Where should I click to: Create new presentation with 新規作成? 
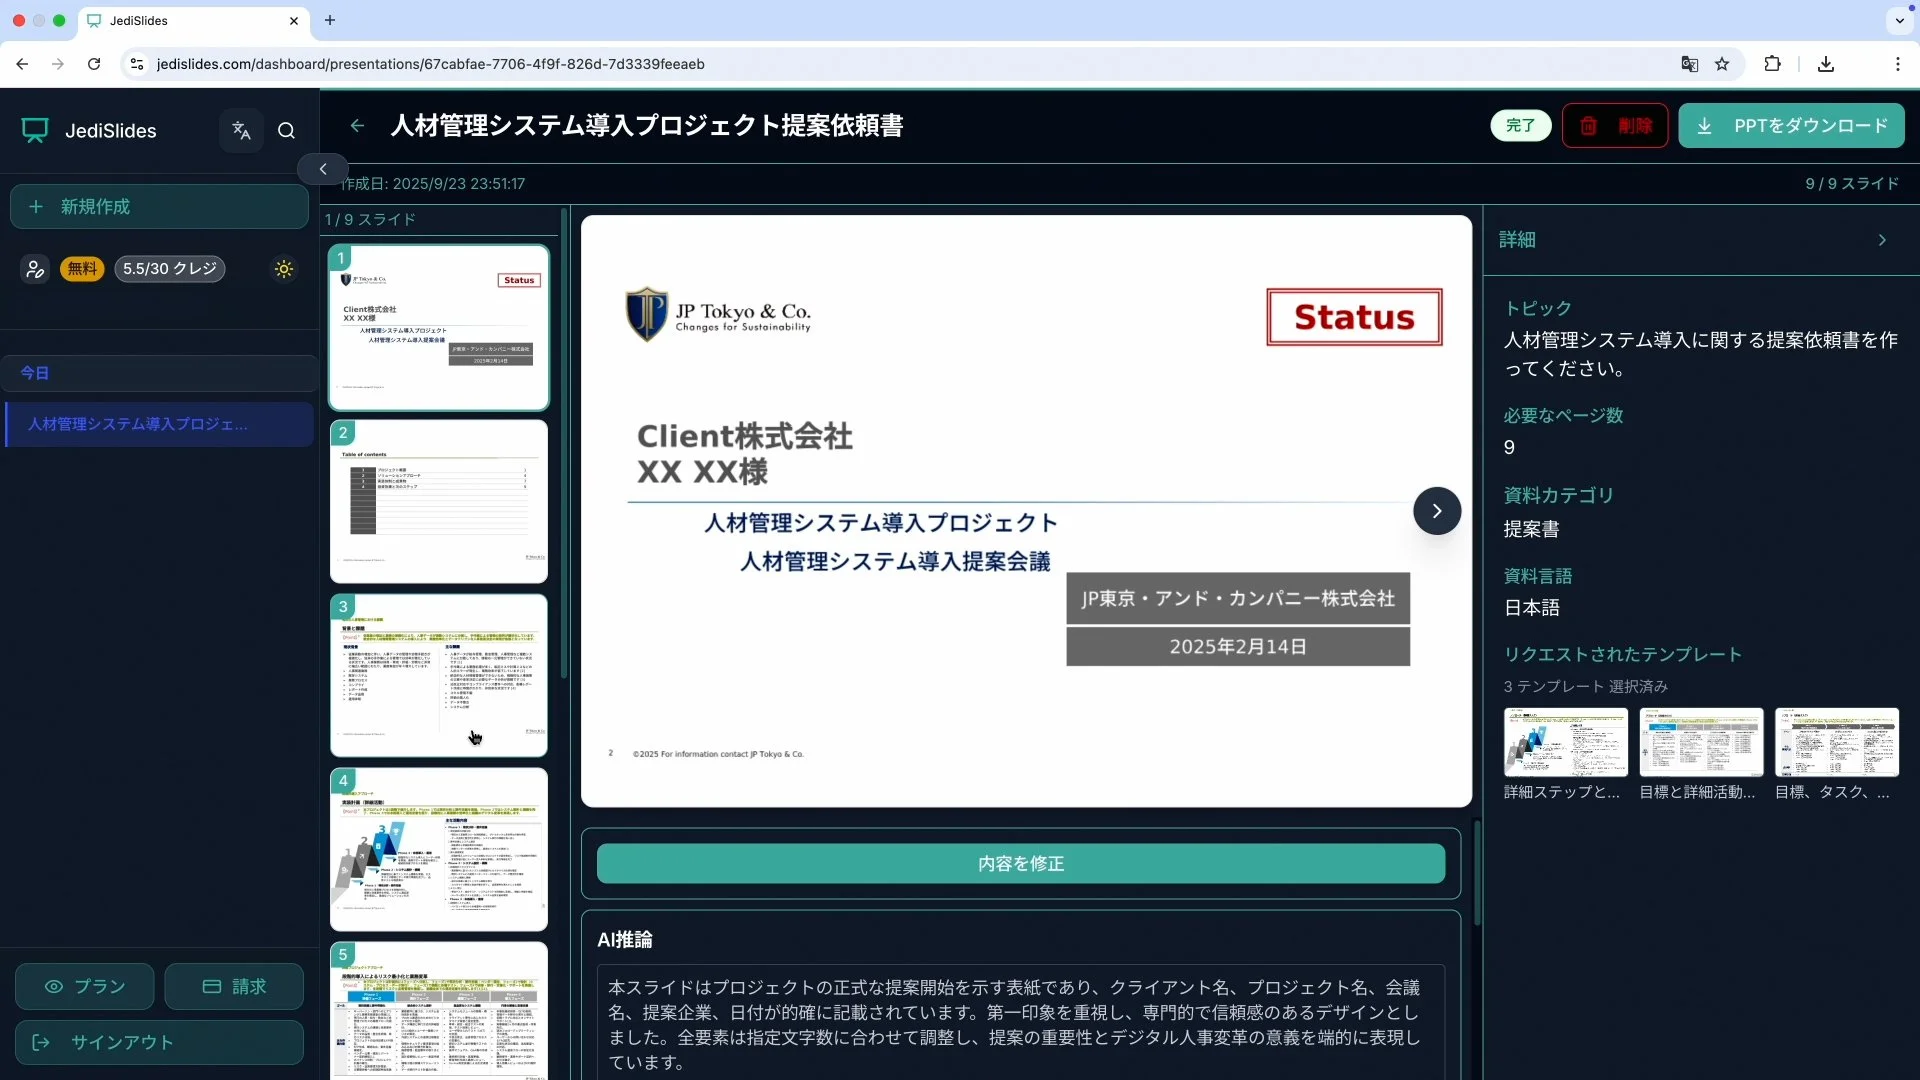[x=159, y=206]
